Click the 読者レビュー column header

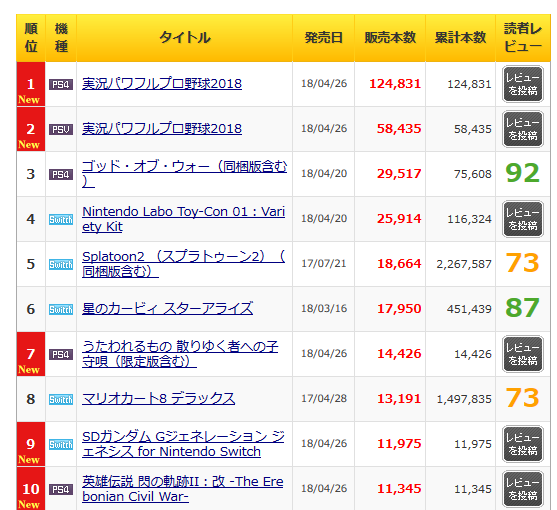(x=523, y=38)
